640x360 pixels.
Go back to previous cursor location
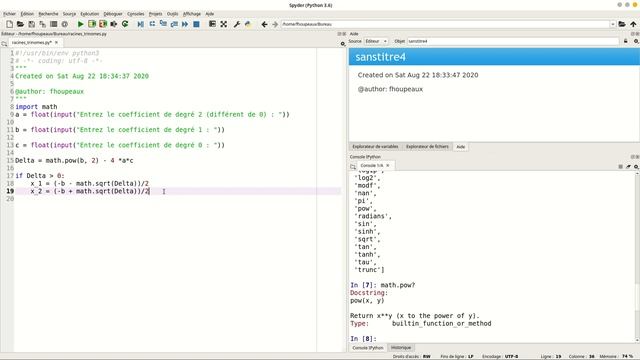click(x=264, y=24)
